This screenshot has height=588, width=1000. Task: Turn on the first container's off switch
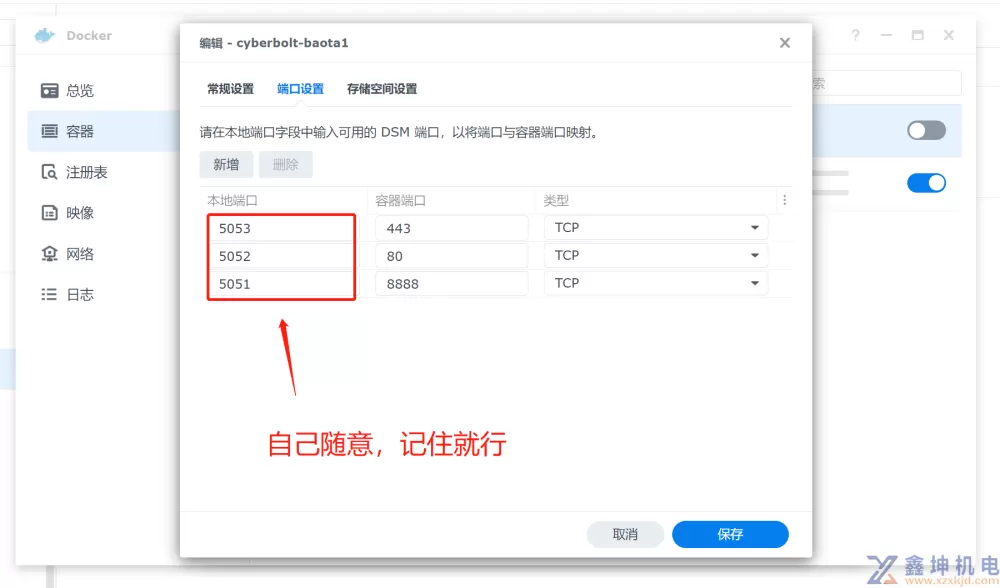tap(926, 131)
